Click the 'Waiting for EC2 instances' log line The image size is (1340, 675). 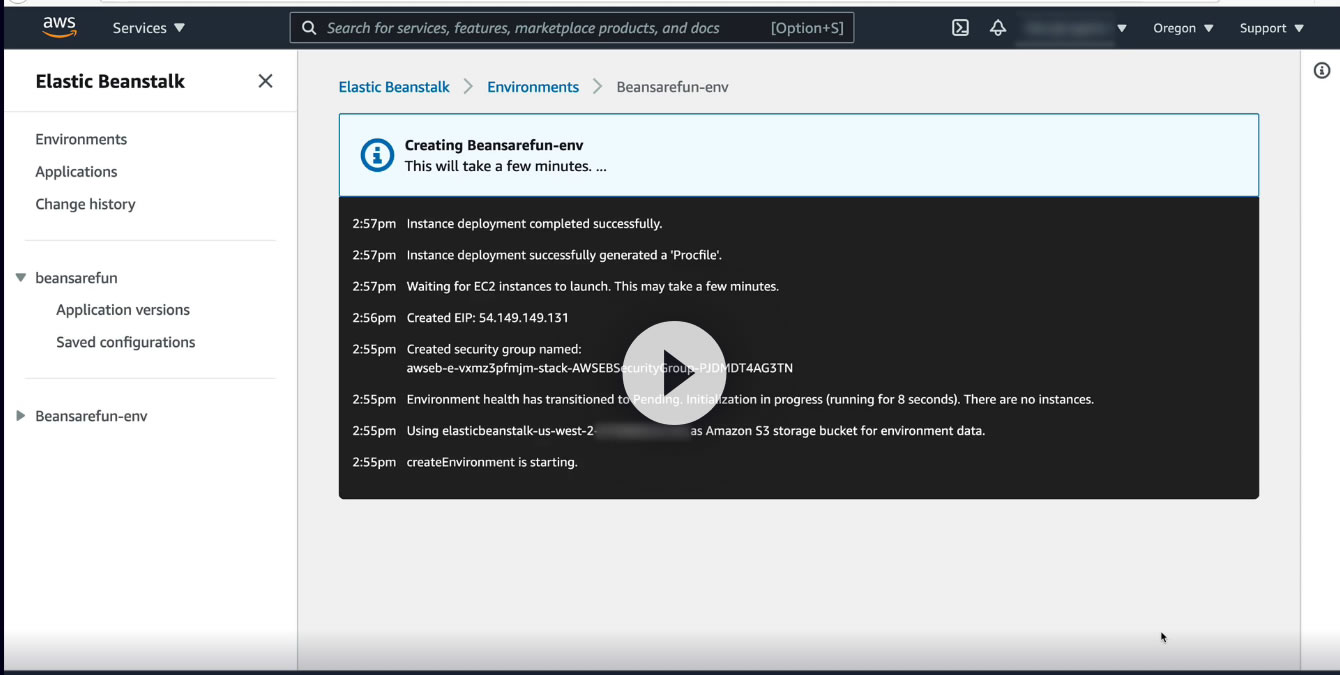pos(592,286)
